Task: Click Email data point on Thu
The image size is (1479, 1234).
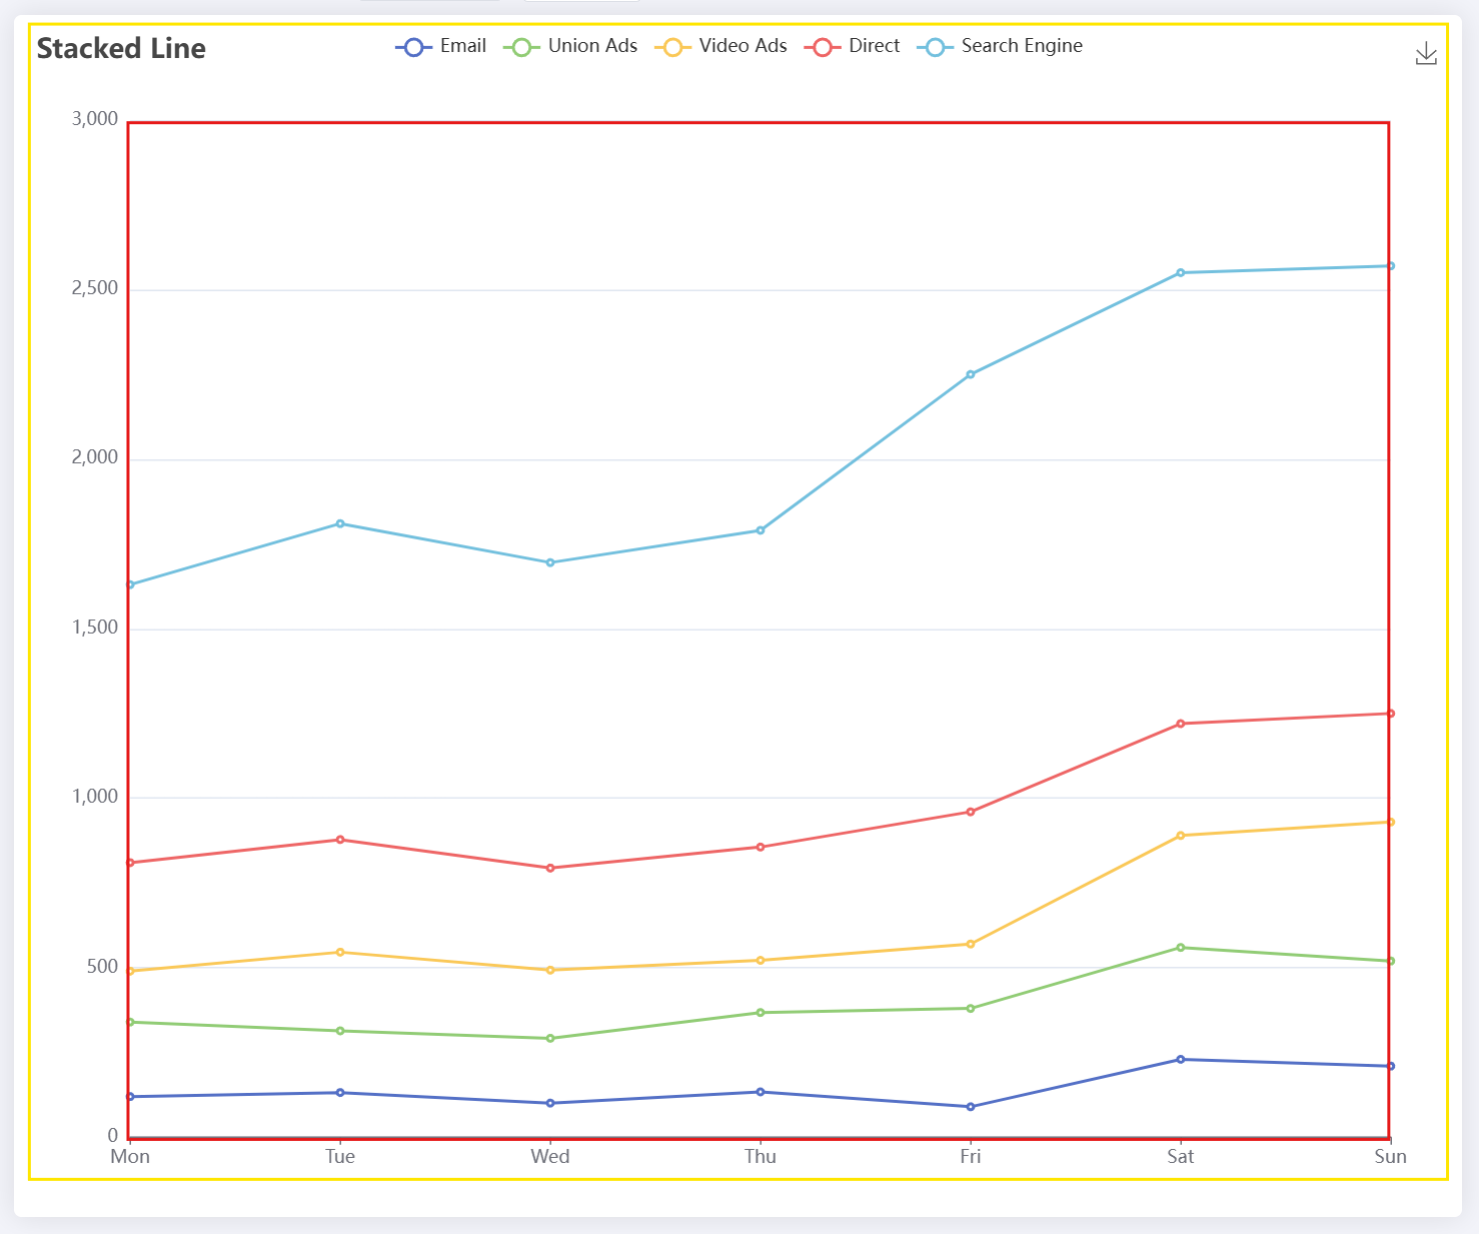Action: (x=760, y=1092)
